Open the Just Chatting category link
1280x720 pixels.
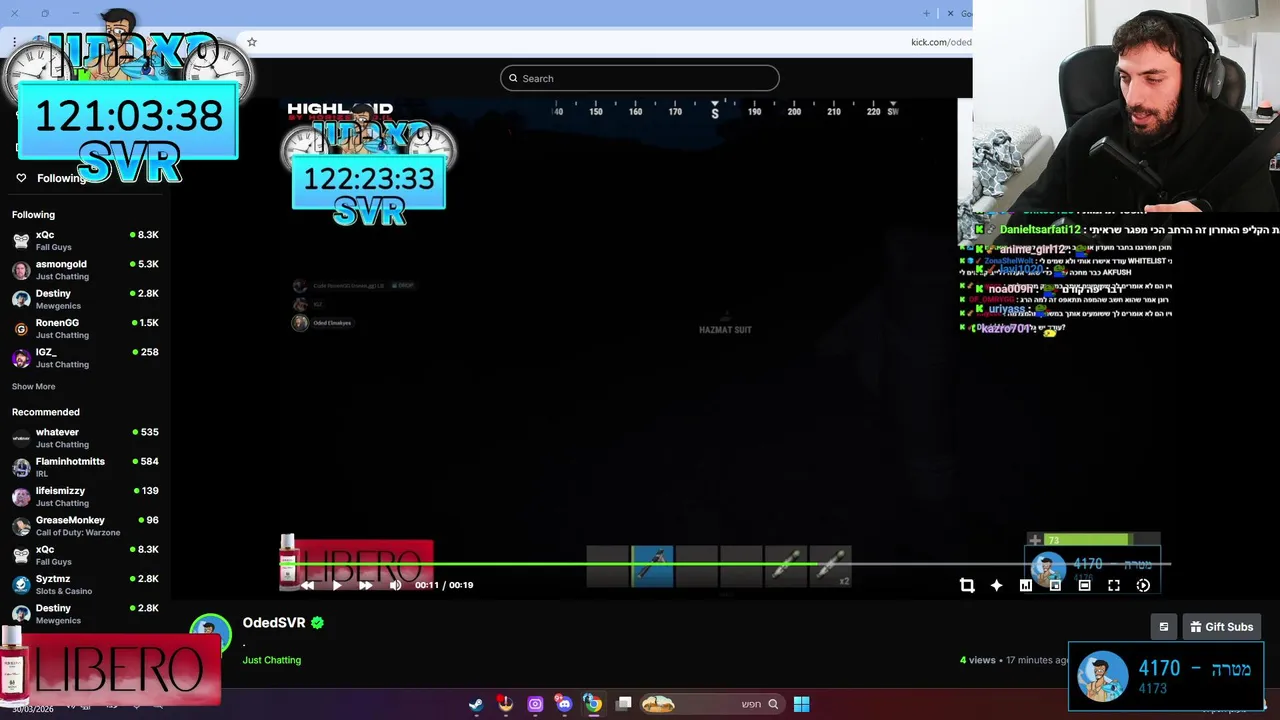(271, 660)
